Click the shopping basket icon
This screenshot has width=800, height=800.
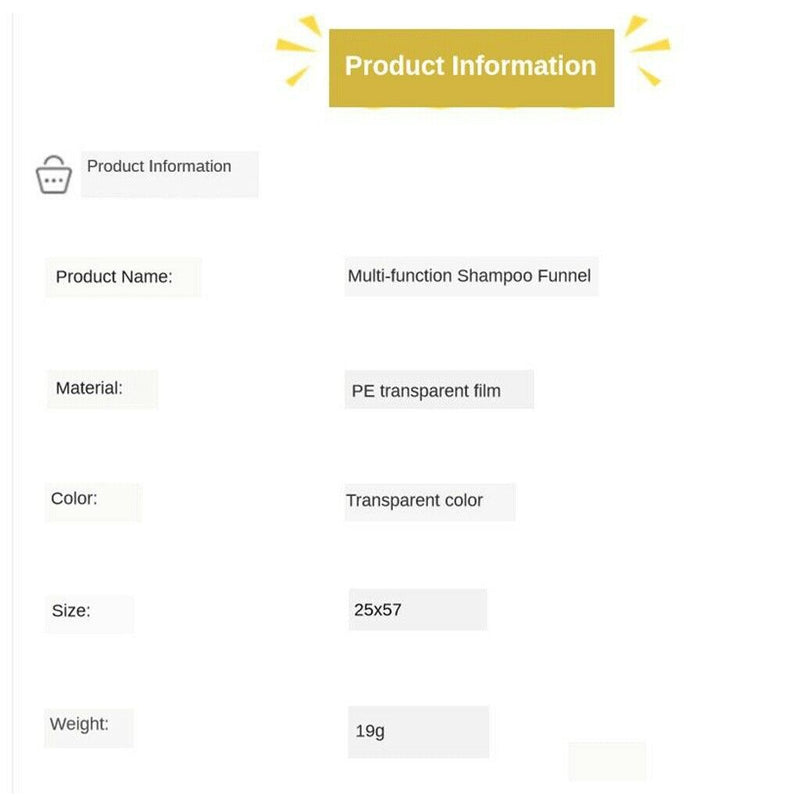click(53, 175)
